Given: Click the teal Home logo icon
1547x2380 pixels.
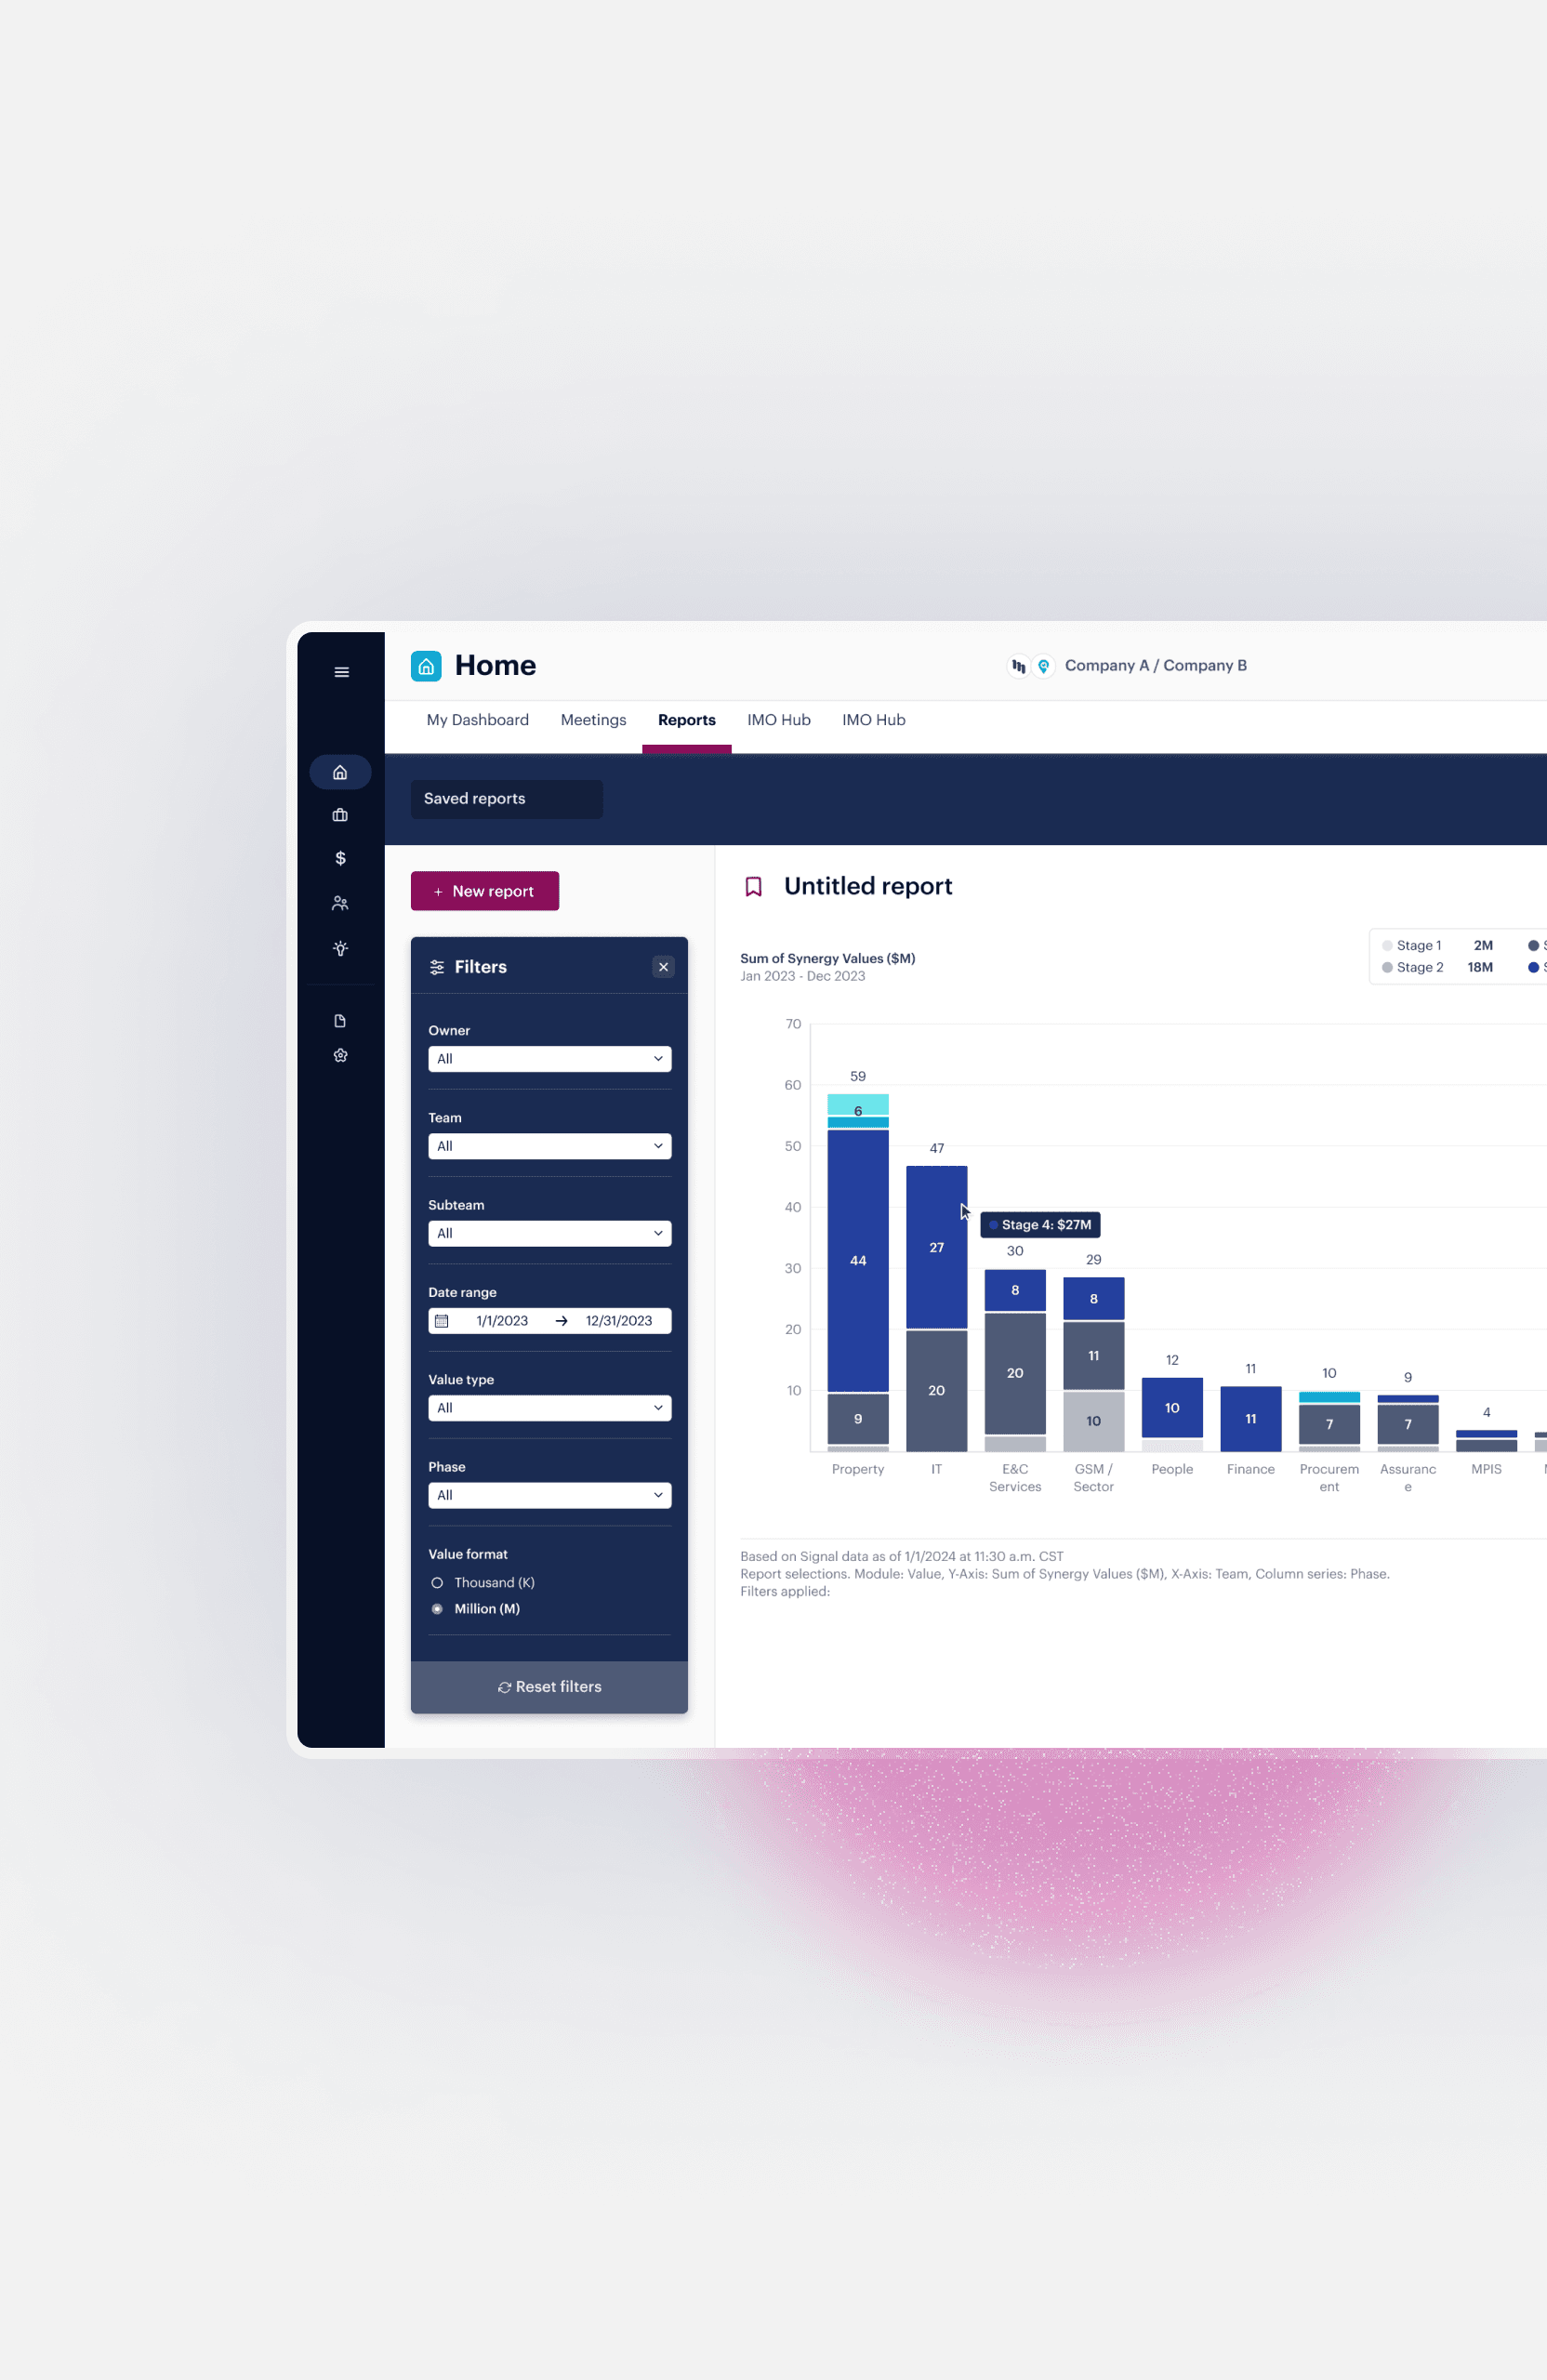Looking at the screenshot, I should point(426,666).
